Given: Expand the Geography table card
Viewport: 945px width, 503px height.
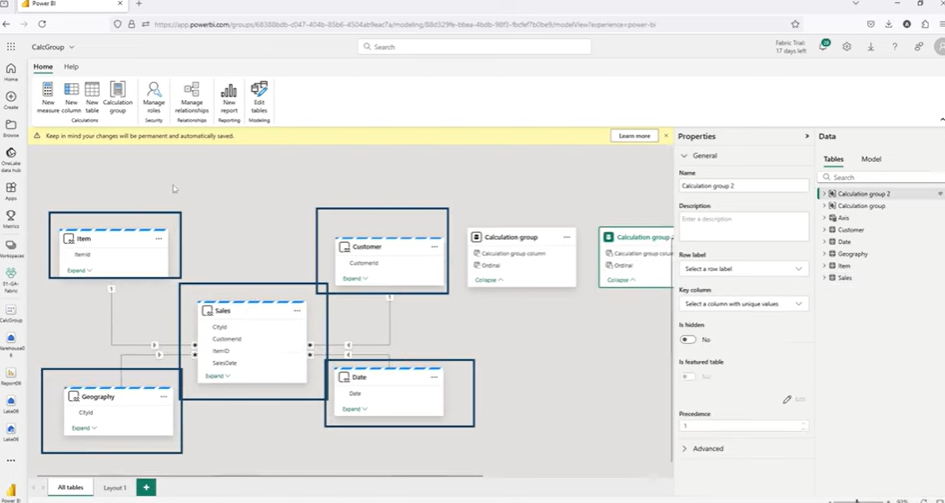Looking at the screenshot, I should point(84,428).
